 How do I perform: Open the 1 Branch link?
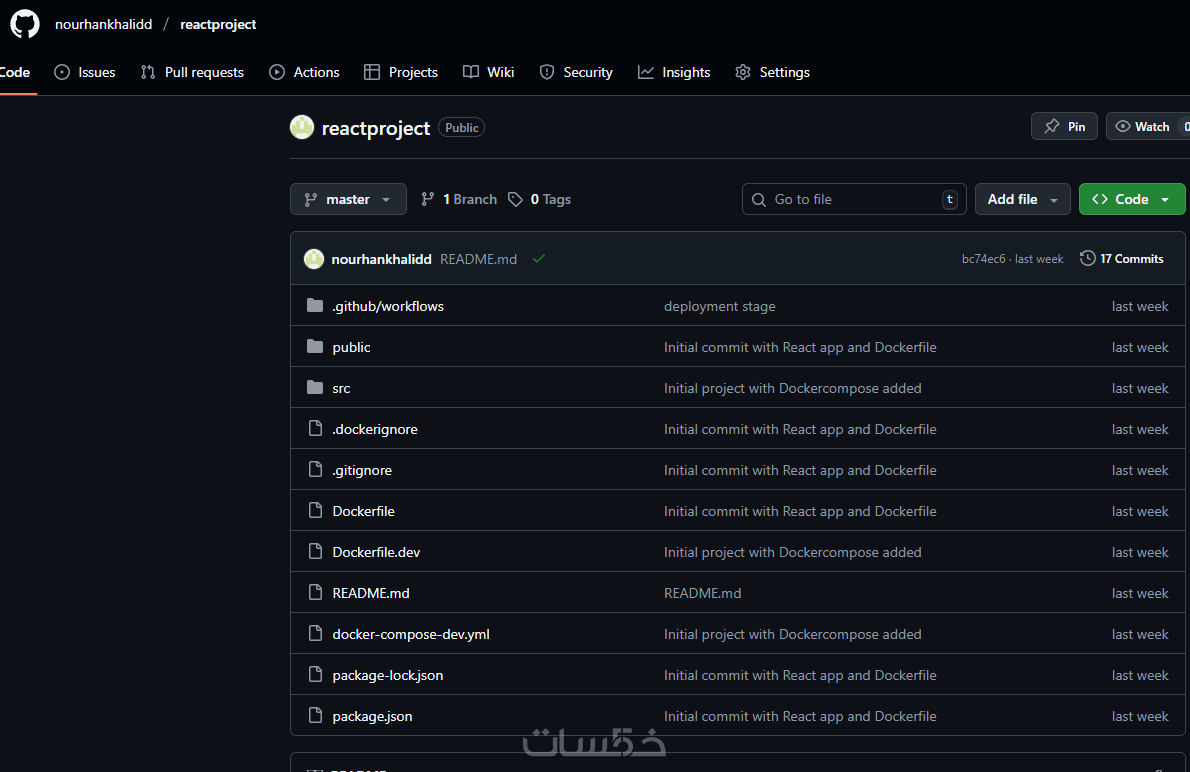pos(459,200)
